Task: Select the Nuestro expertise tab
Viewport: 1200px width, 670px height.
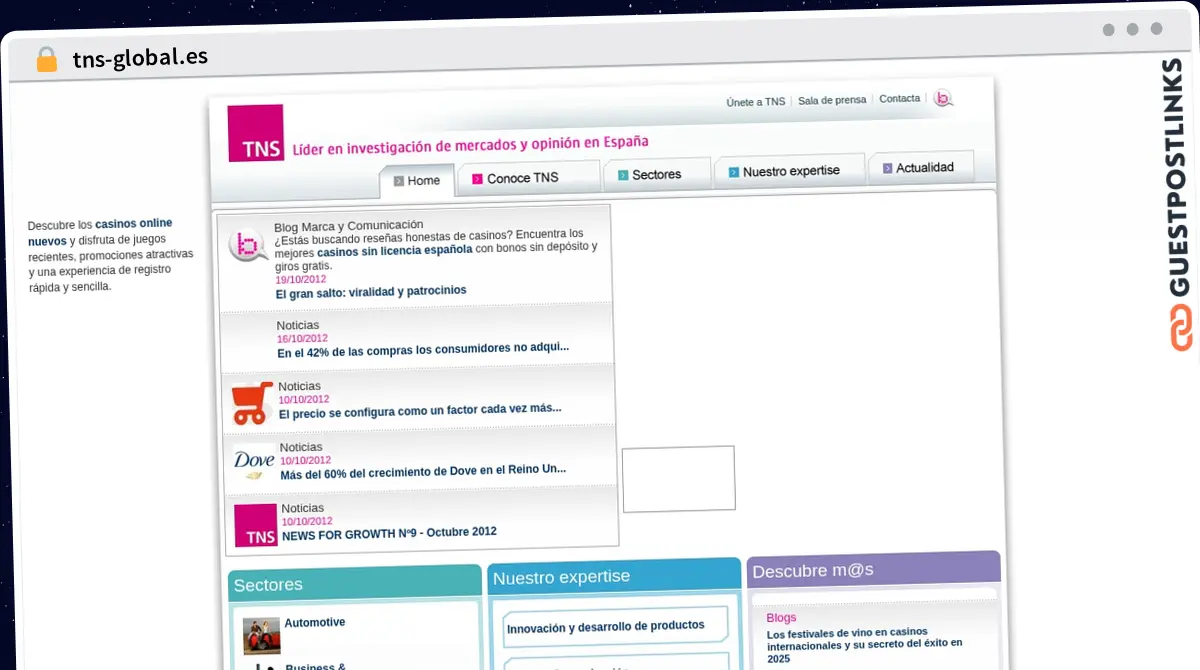Action: tap(790, 171)
